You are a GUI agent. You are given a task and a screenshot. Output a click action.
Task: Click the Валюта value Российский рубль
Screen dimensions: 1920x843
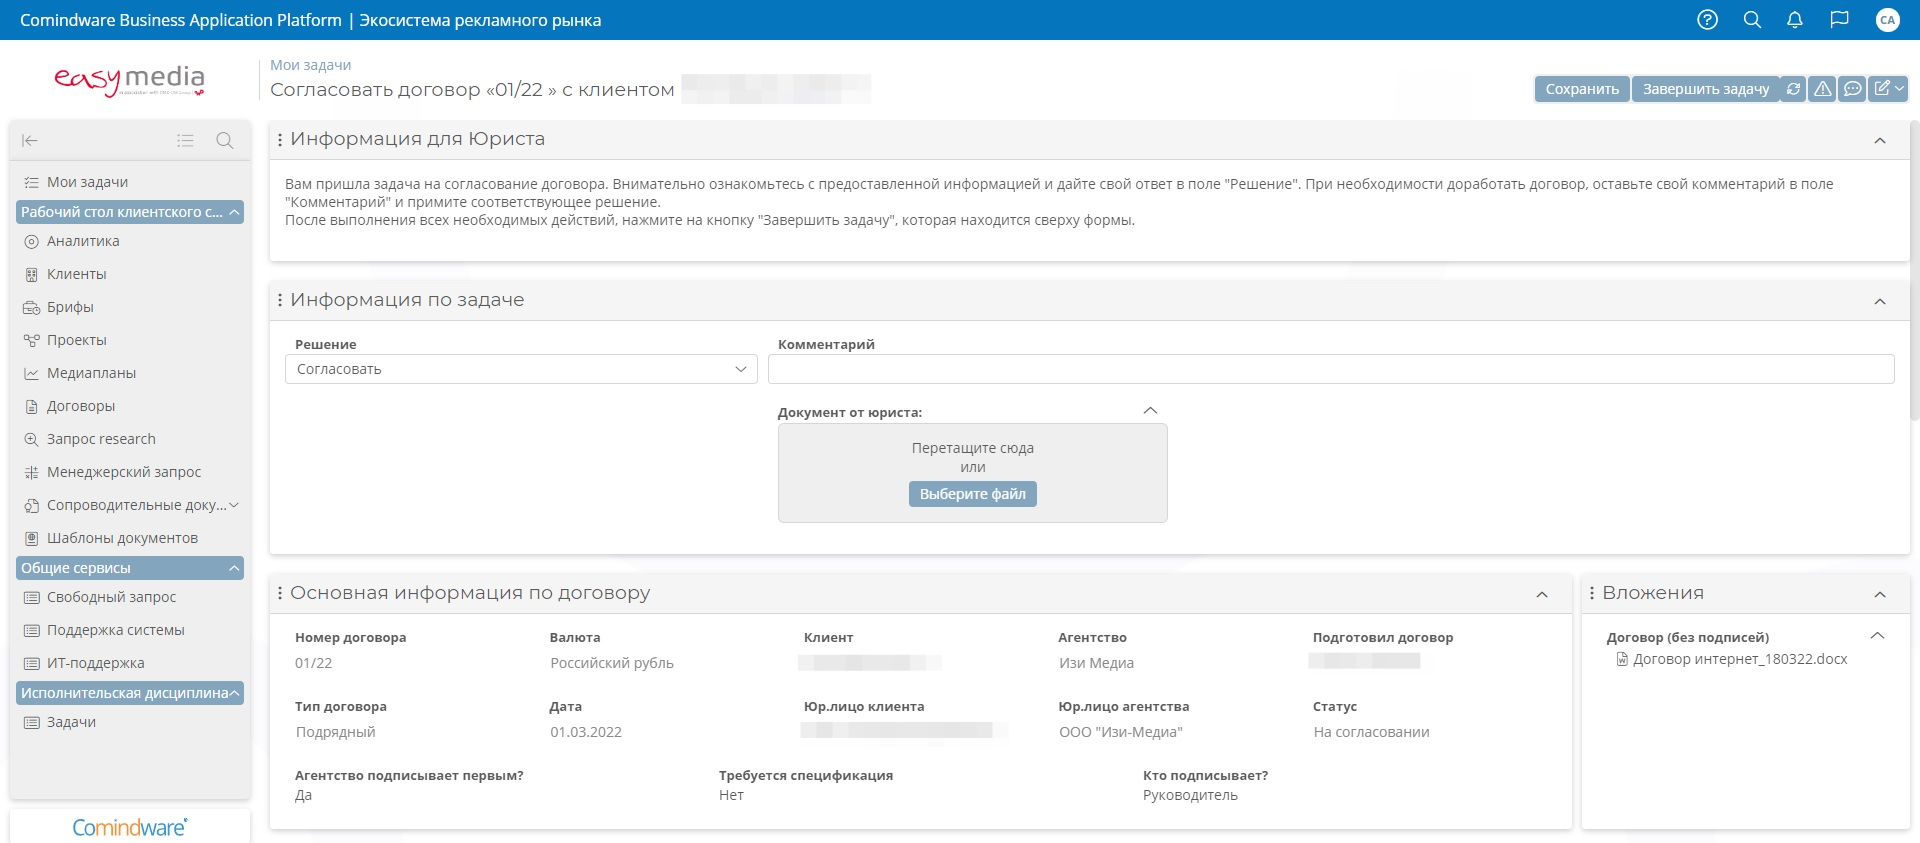(612, 663)
